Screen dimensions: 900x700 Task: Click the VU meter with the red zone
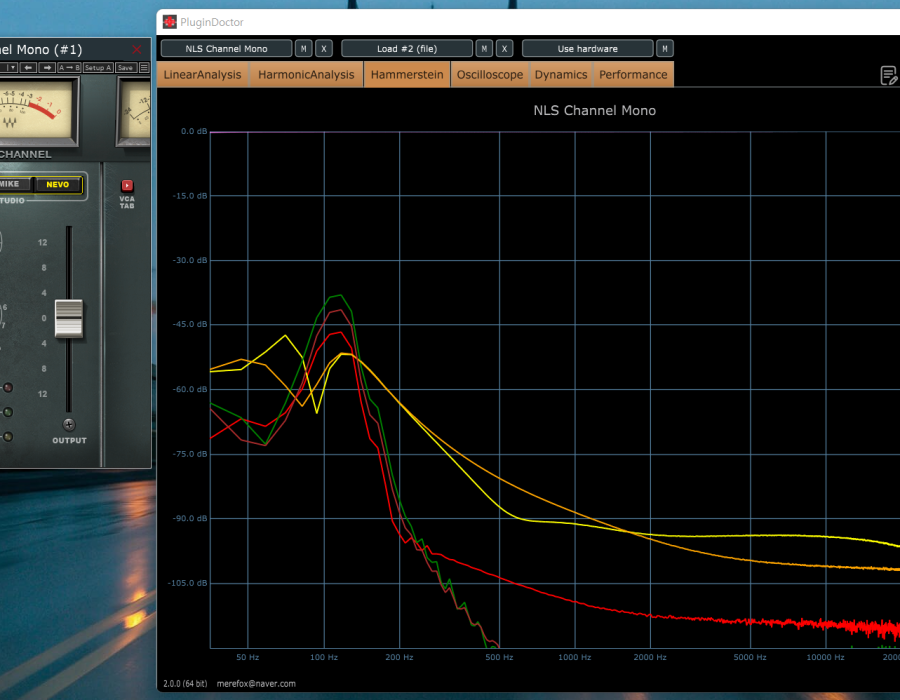coord(38,110)
